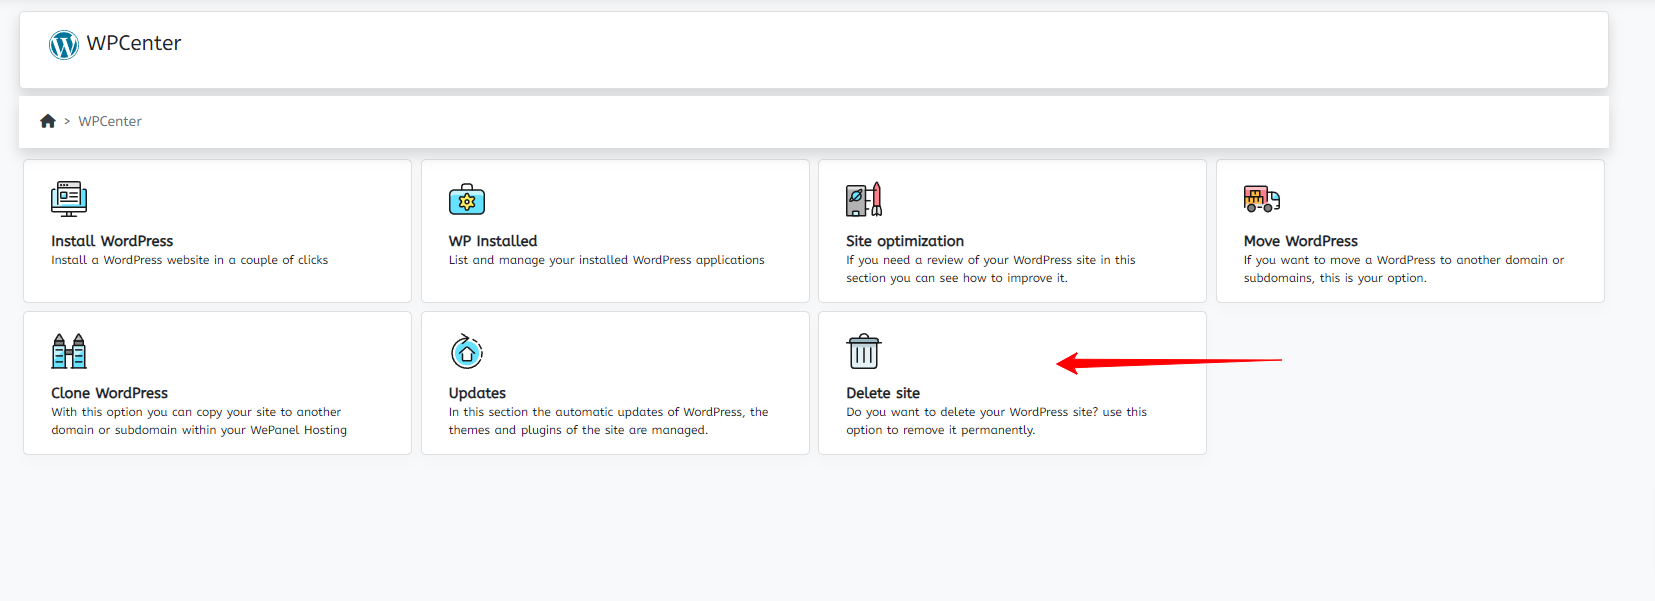Viewport: 1655px width, 601px height.
Task: Click the WP Installed toolbox icon
Action: pos(467,199)
